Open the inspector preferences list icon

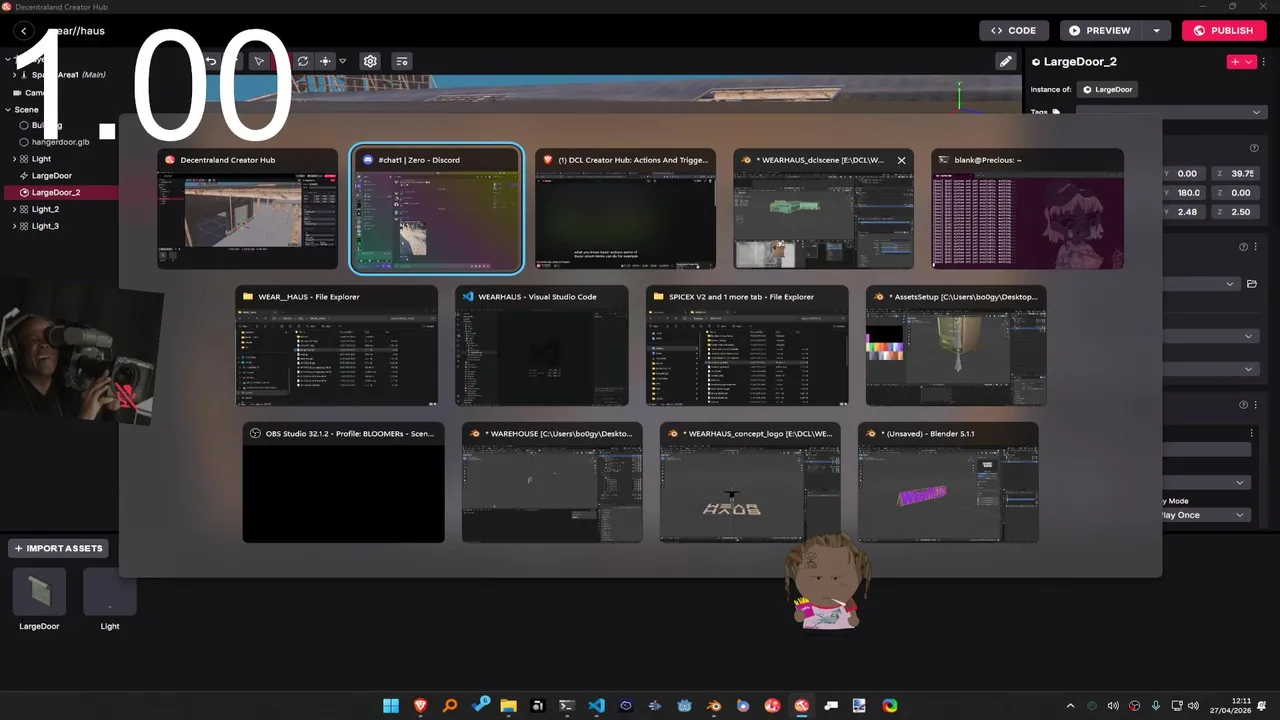402,61
